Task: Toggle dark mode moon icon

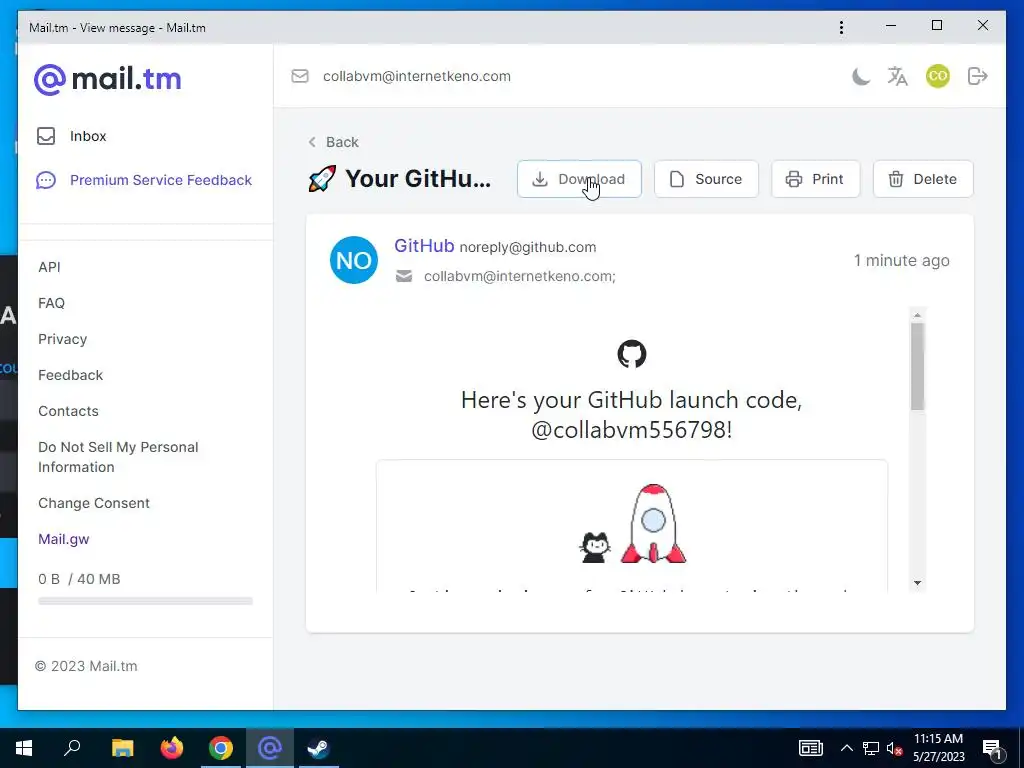Action: click(x=861, y=76)
